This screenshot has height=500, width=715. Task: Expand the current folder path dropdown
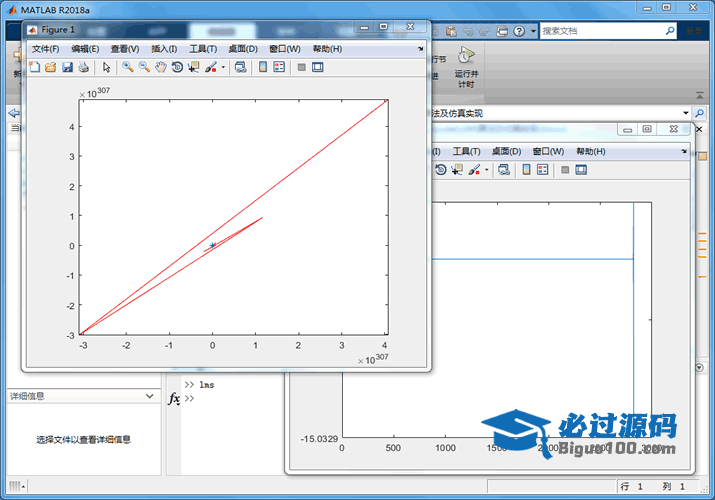click(685, 113)
